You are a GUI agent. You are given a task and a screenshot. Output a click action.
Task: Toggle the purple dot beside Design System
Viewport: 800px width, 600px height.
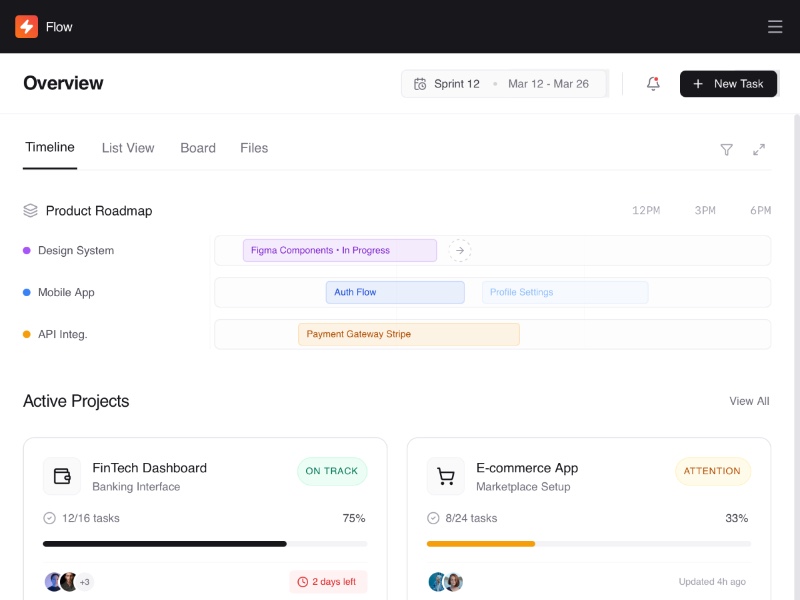(26, 250)
